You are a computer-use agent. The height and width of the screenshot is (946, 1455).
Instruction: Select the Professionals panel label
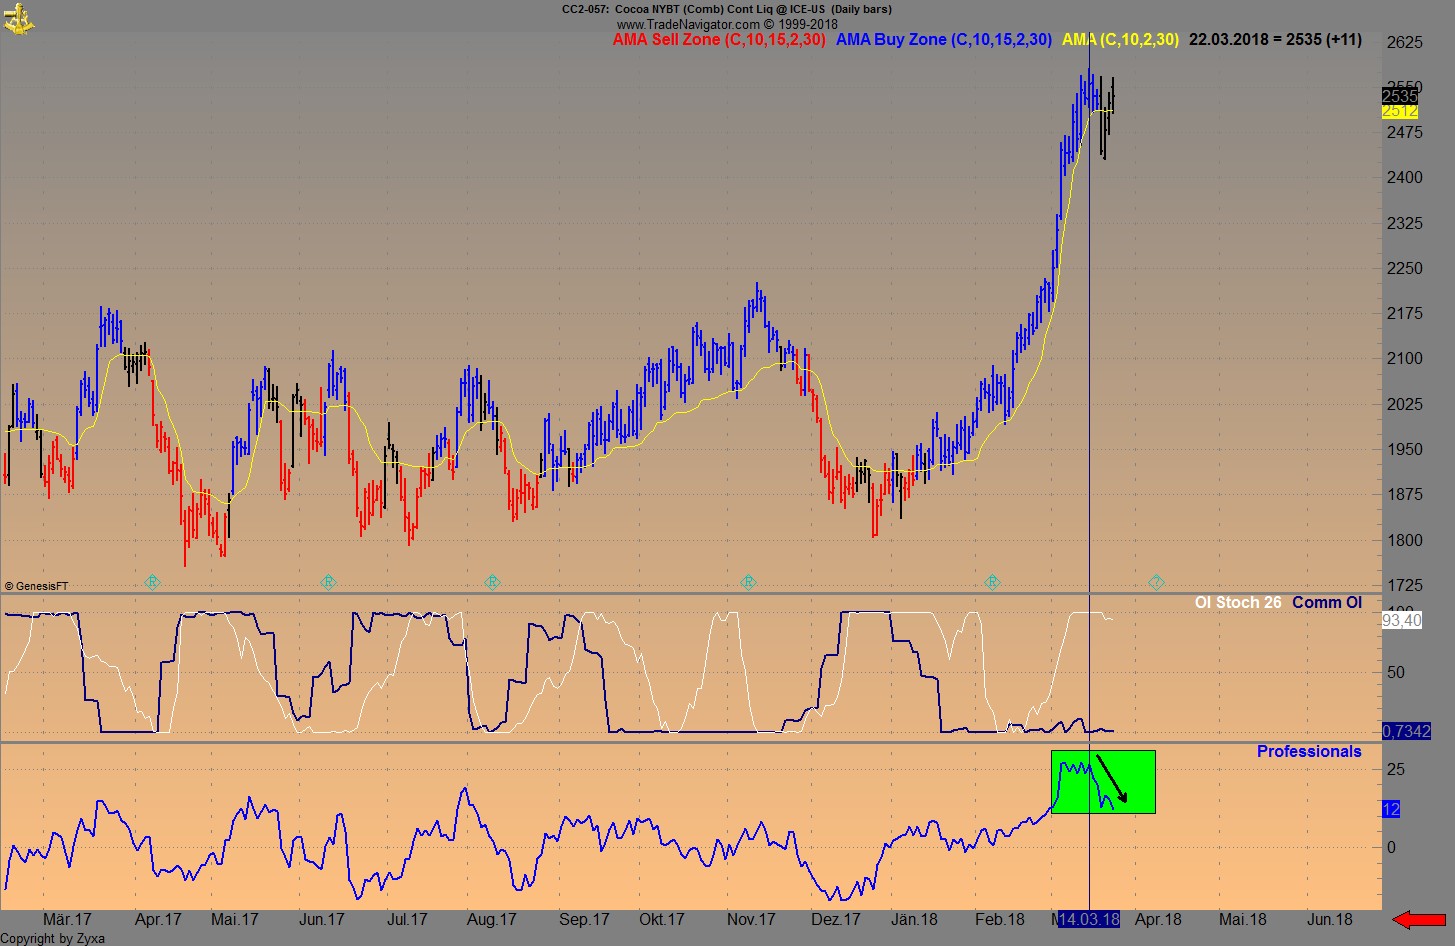tap(1309, 751)
